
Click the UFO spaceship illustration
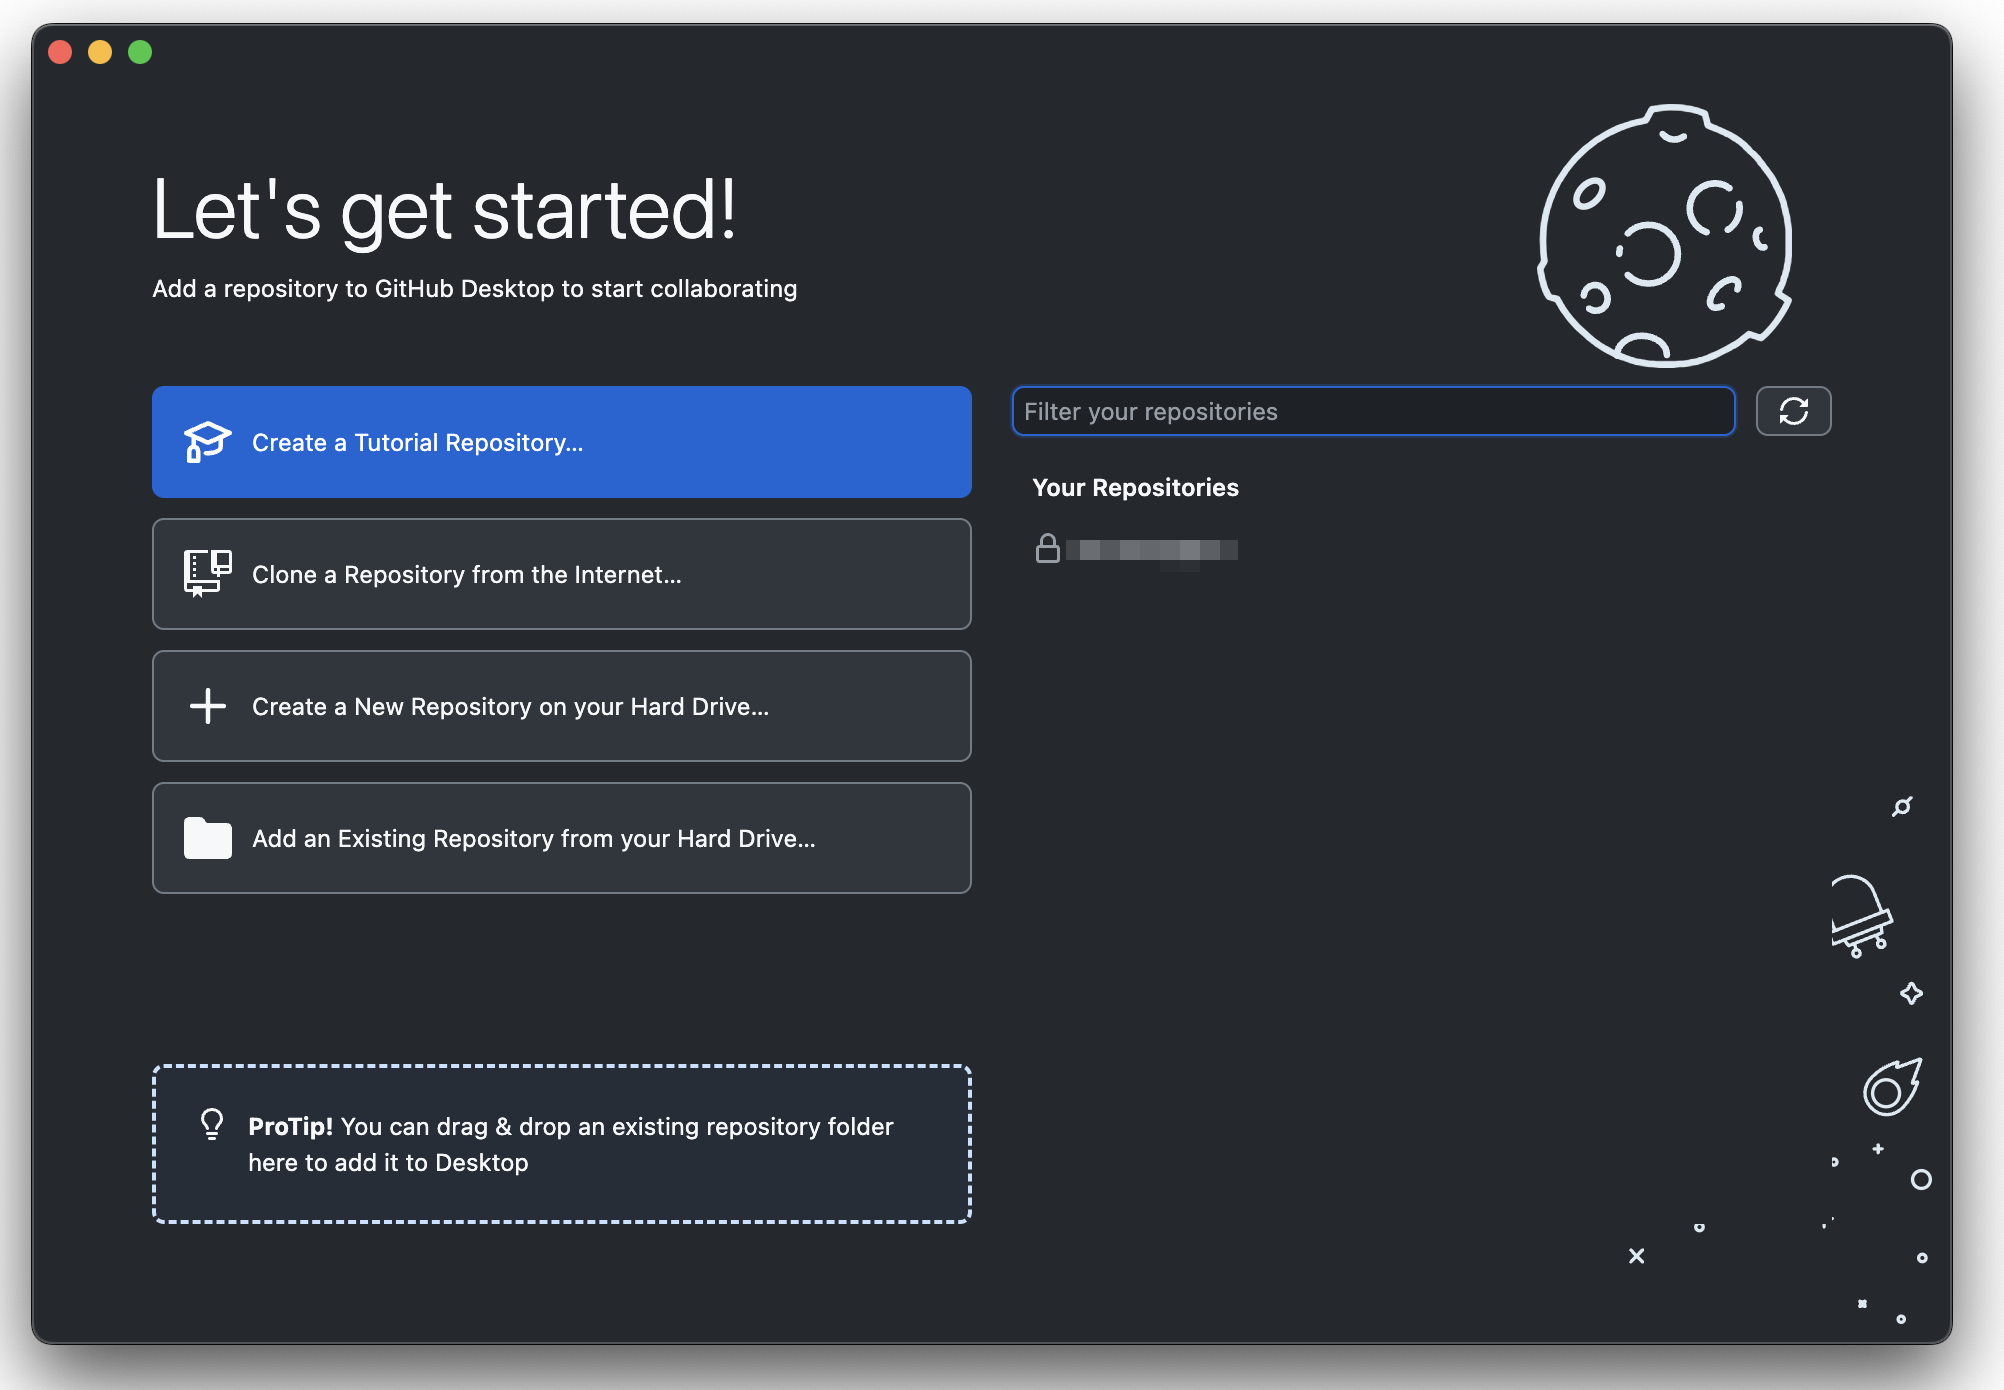point(1860,916)
